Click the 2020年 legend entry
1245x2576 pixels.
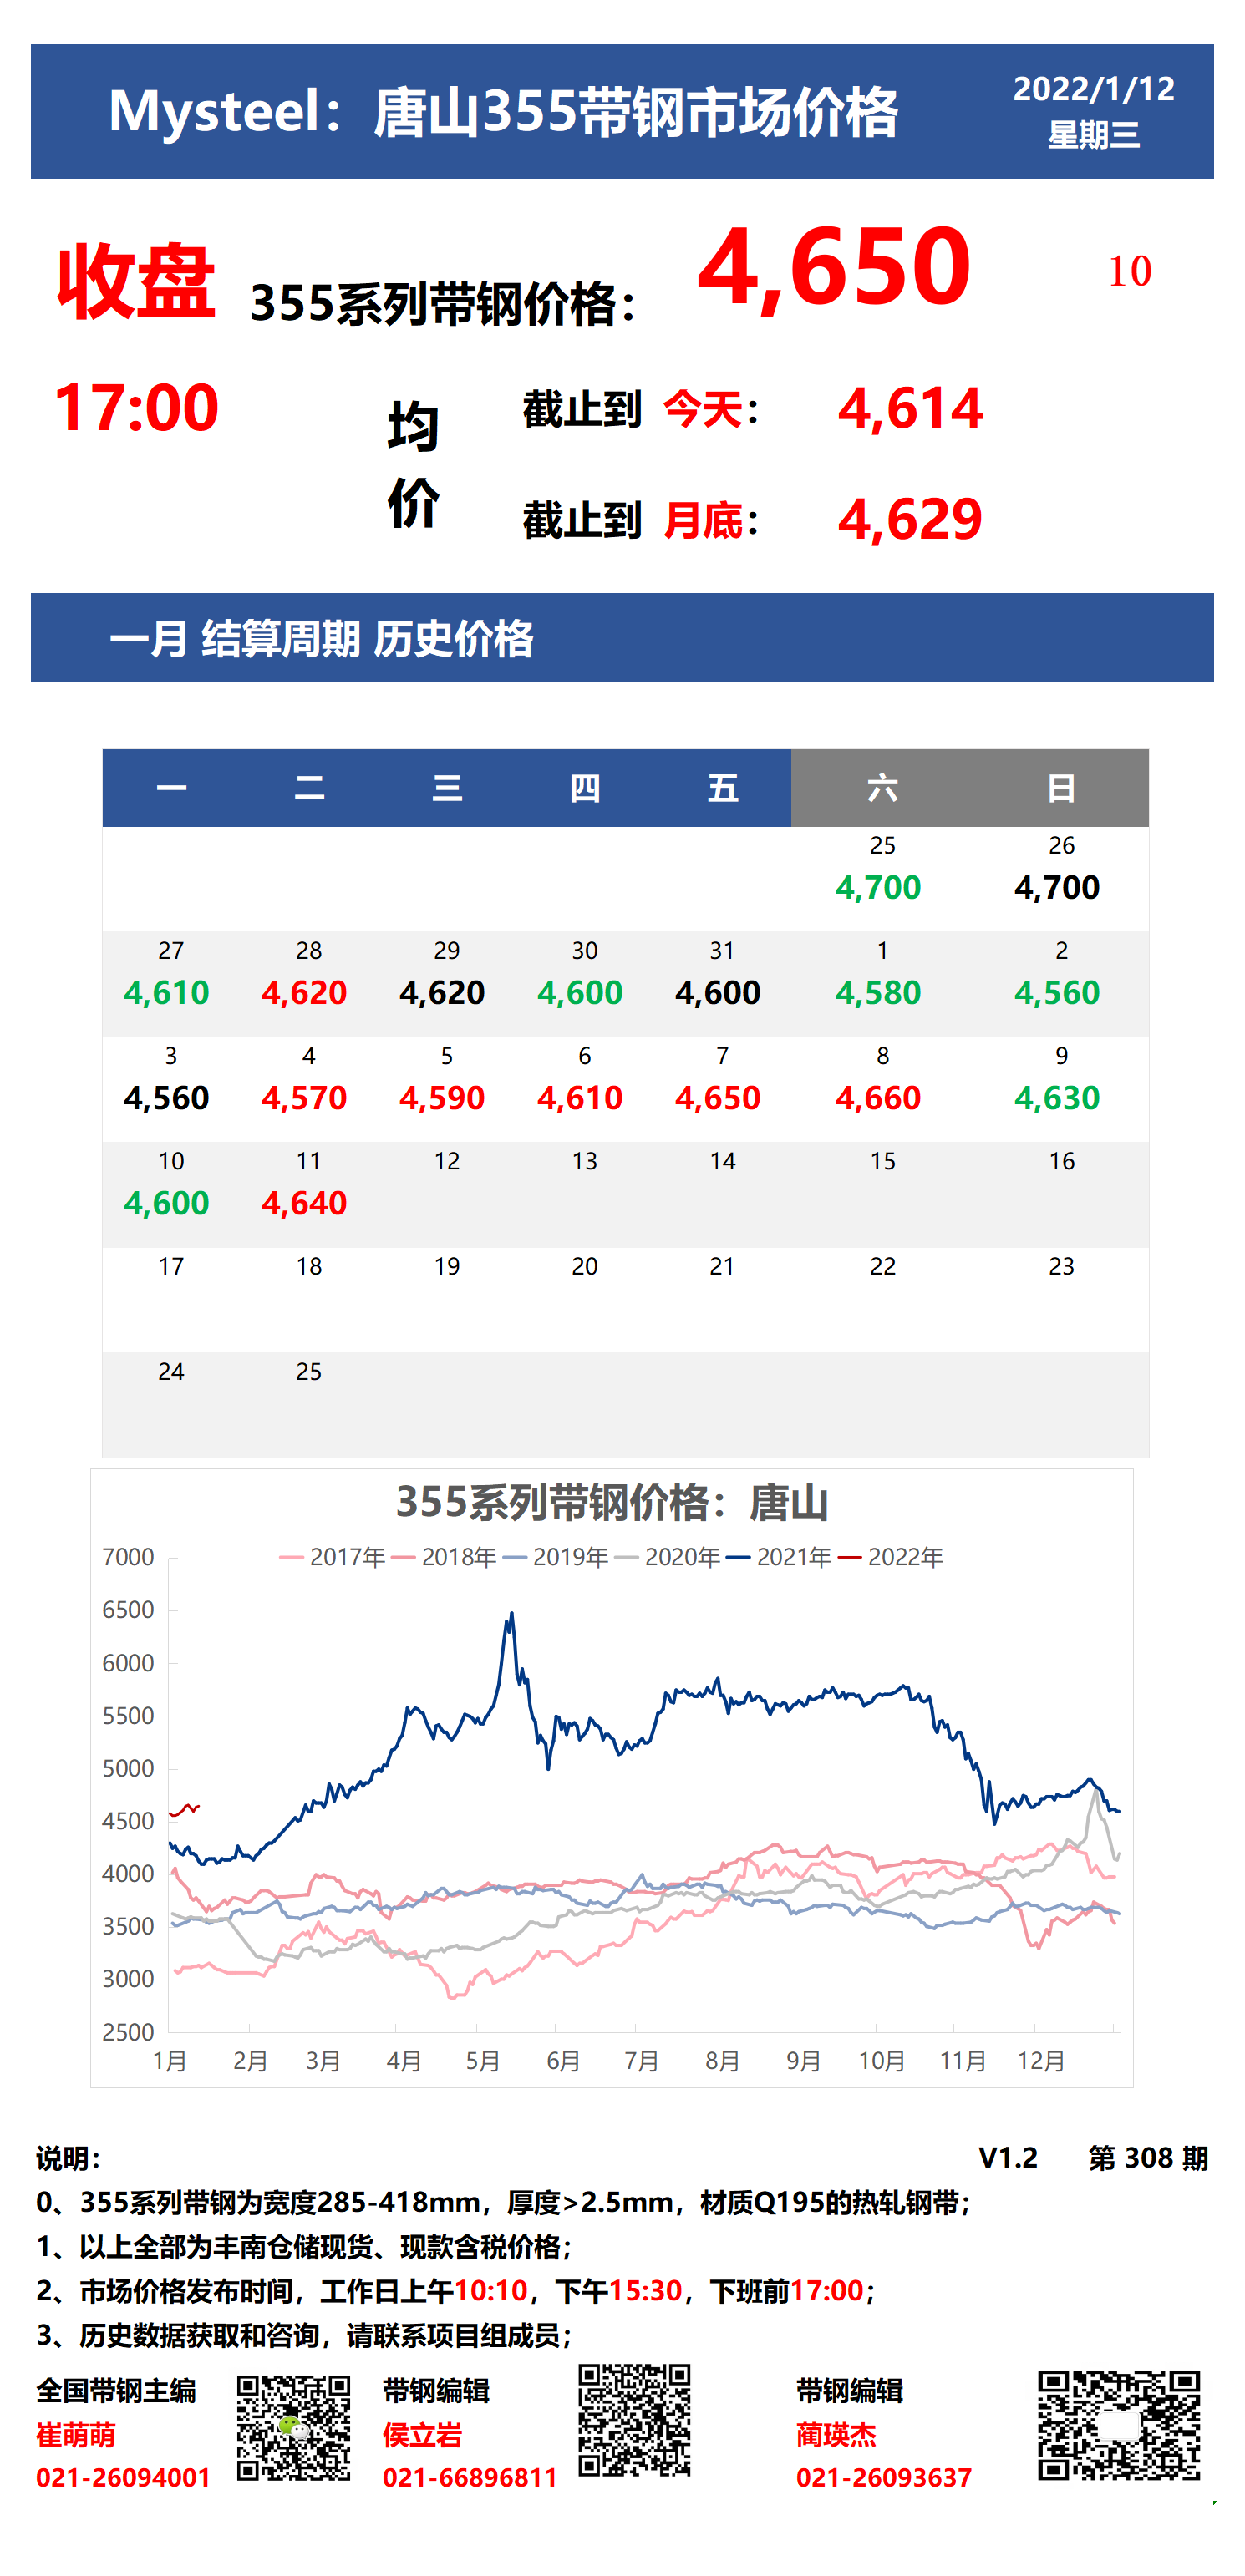click(x=668, y=1557)
